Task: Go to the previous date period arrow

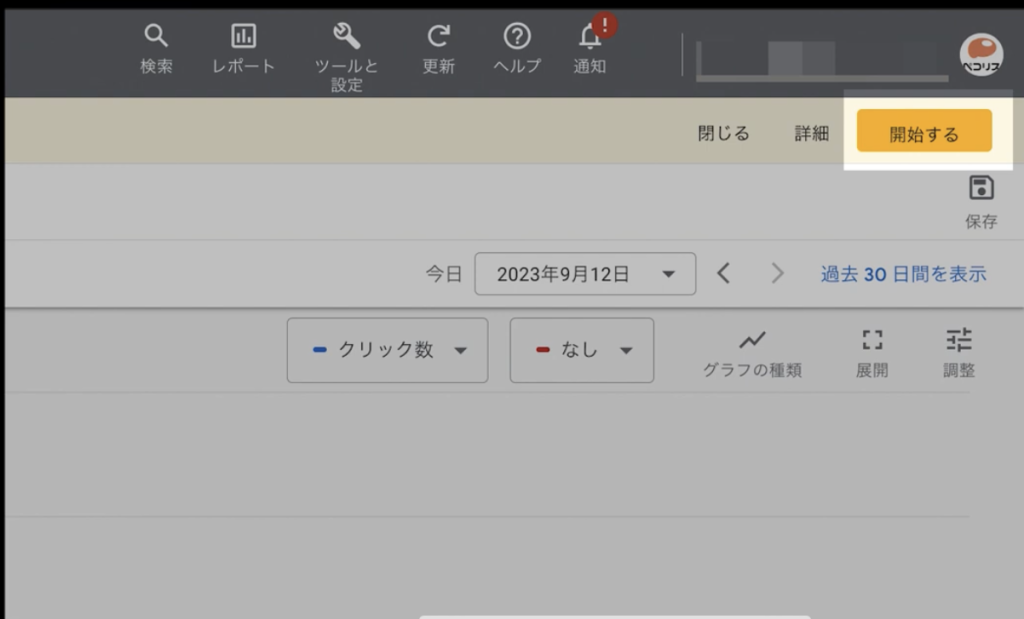Action: pos(724,274)
